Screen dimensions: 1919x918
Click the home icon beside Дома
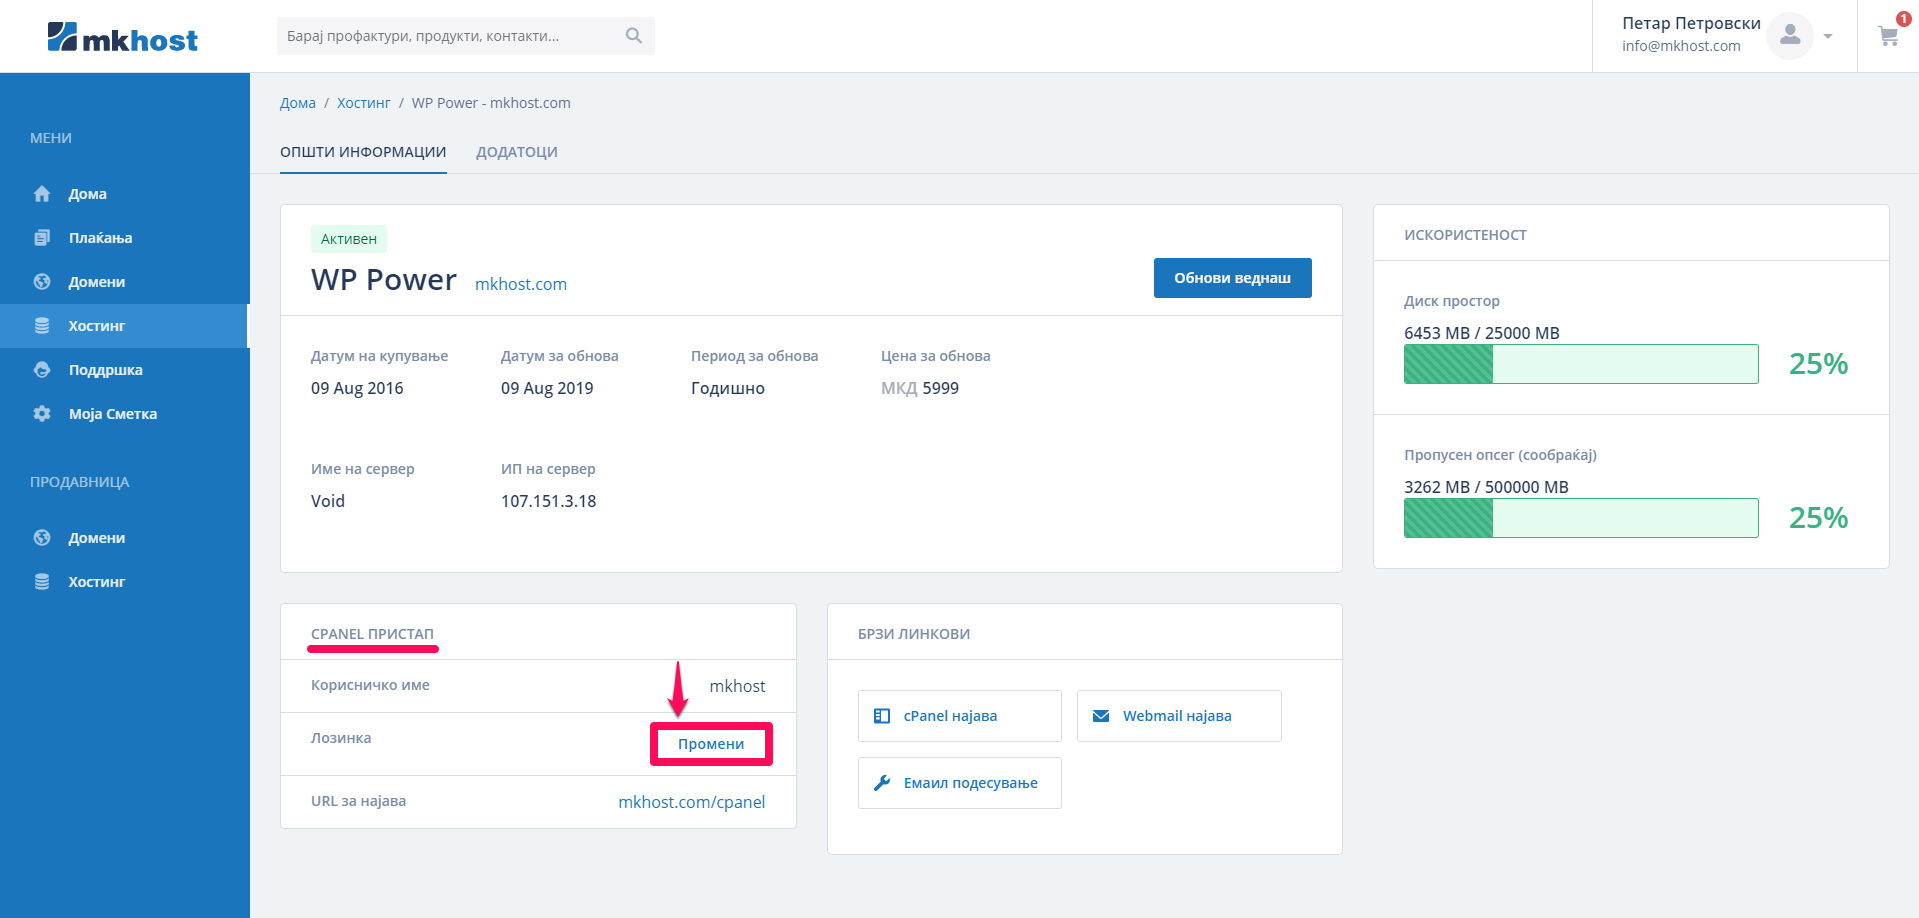coord(42,194)
